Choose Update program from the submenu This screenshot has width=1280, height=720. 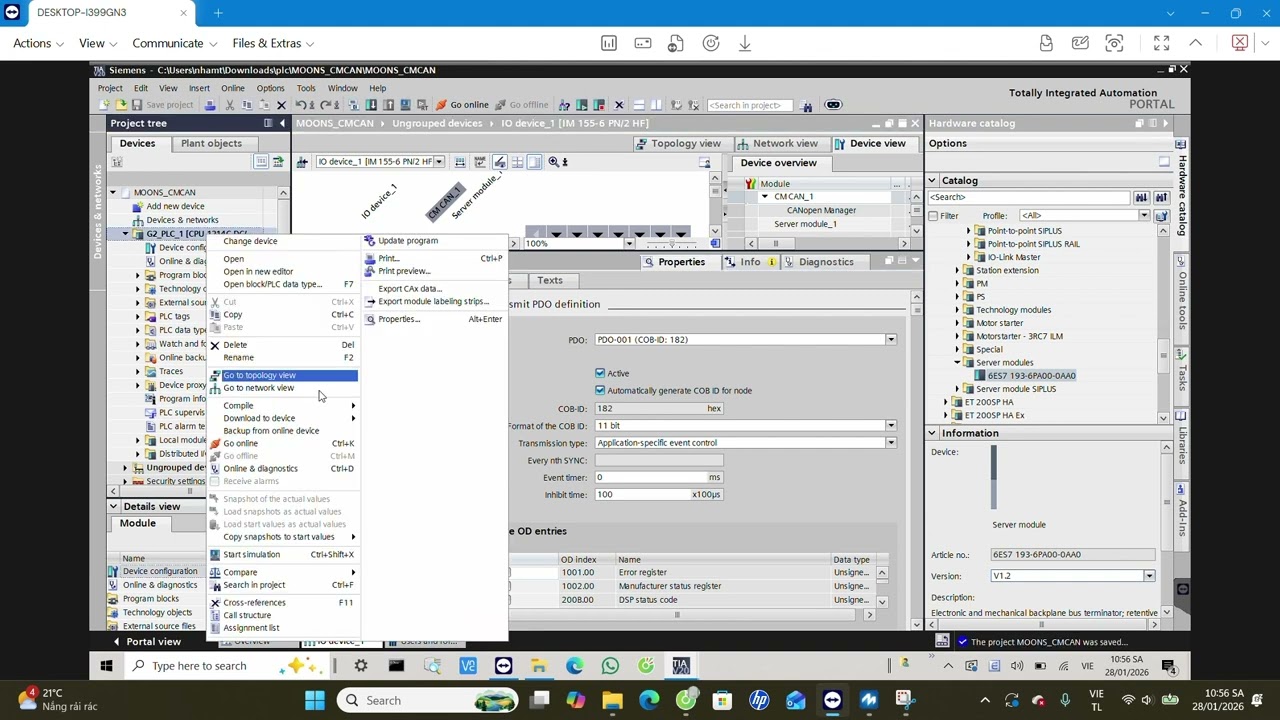coord(408,241)
